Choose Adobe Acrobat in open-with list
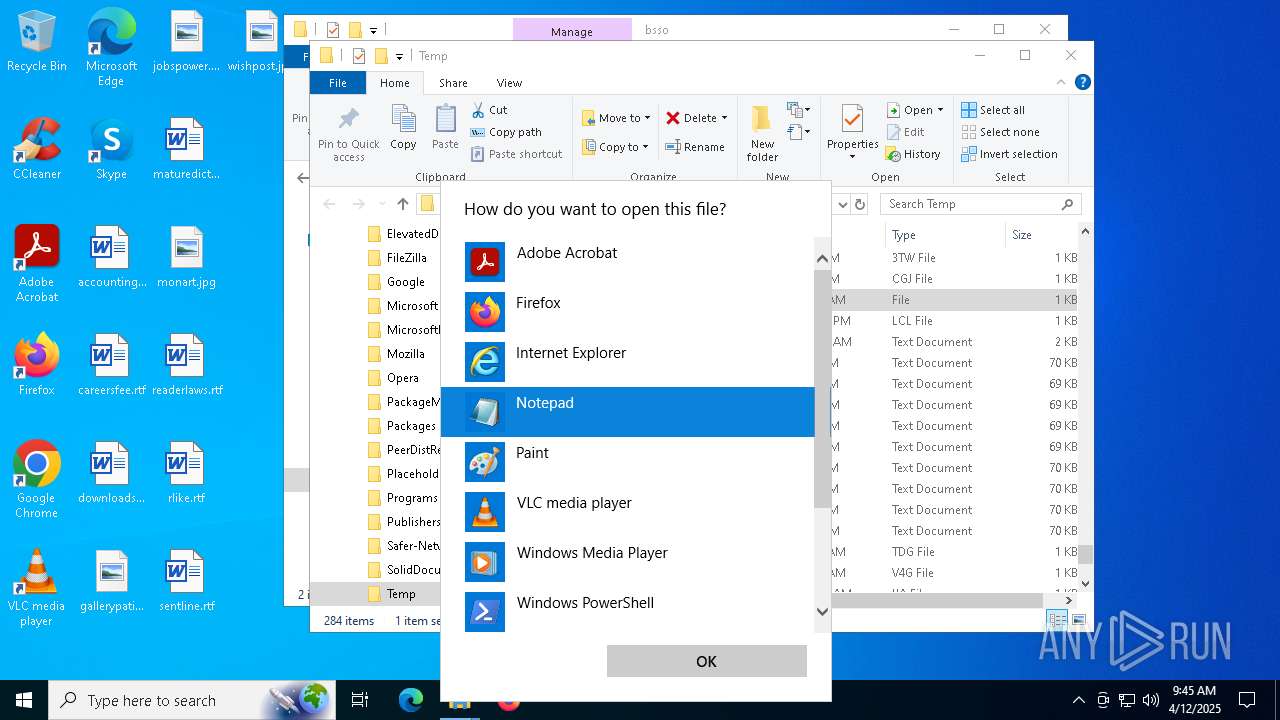Screen dimensions: 1280x720 [627, 262]
